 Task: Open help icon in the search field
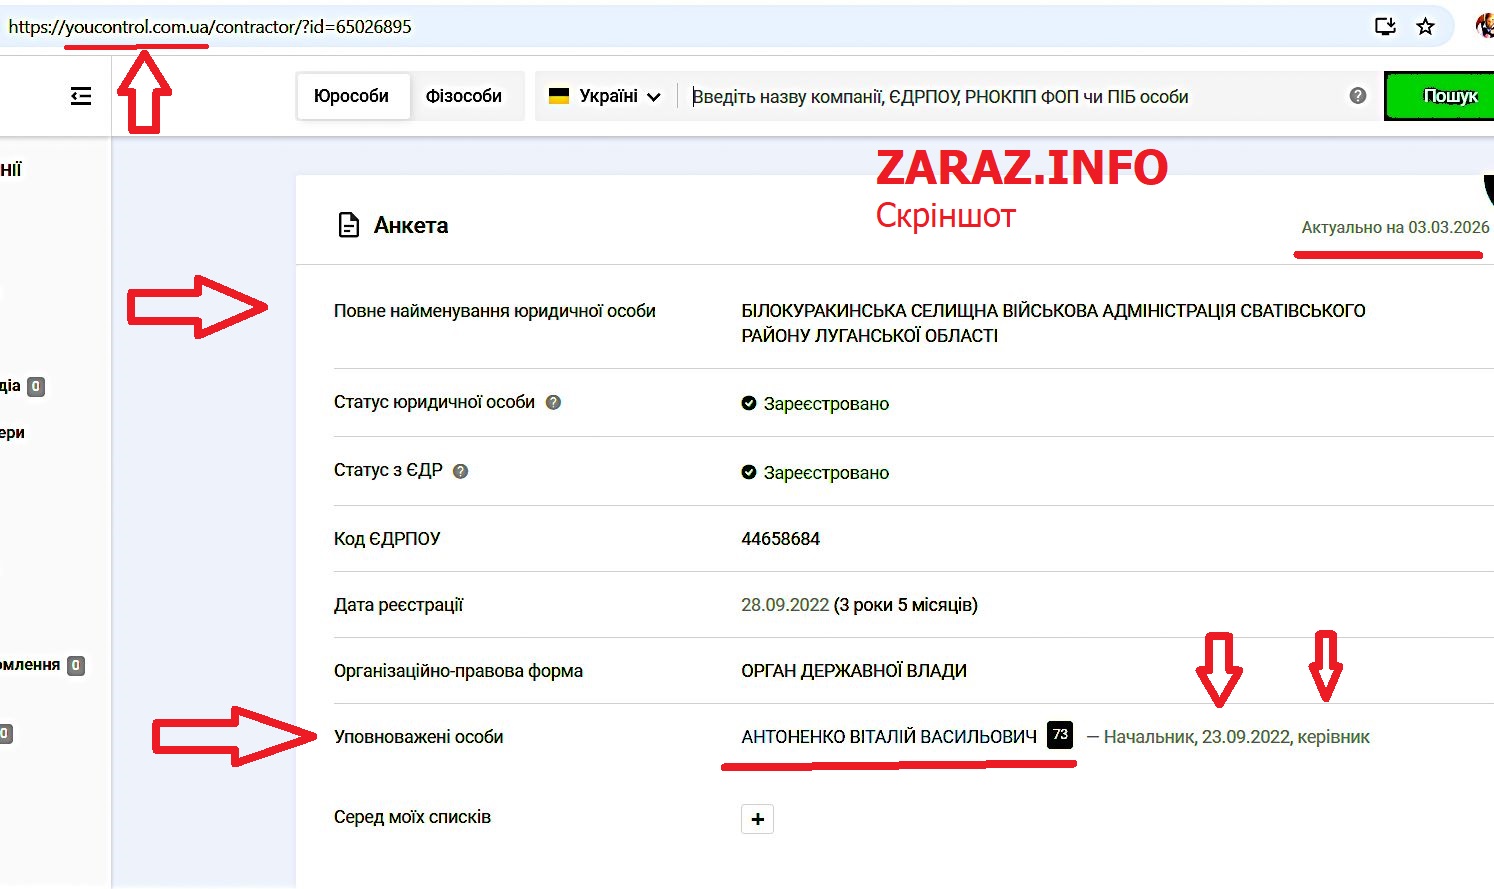point(1357,96)
